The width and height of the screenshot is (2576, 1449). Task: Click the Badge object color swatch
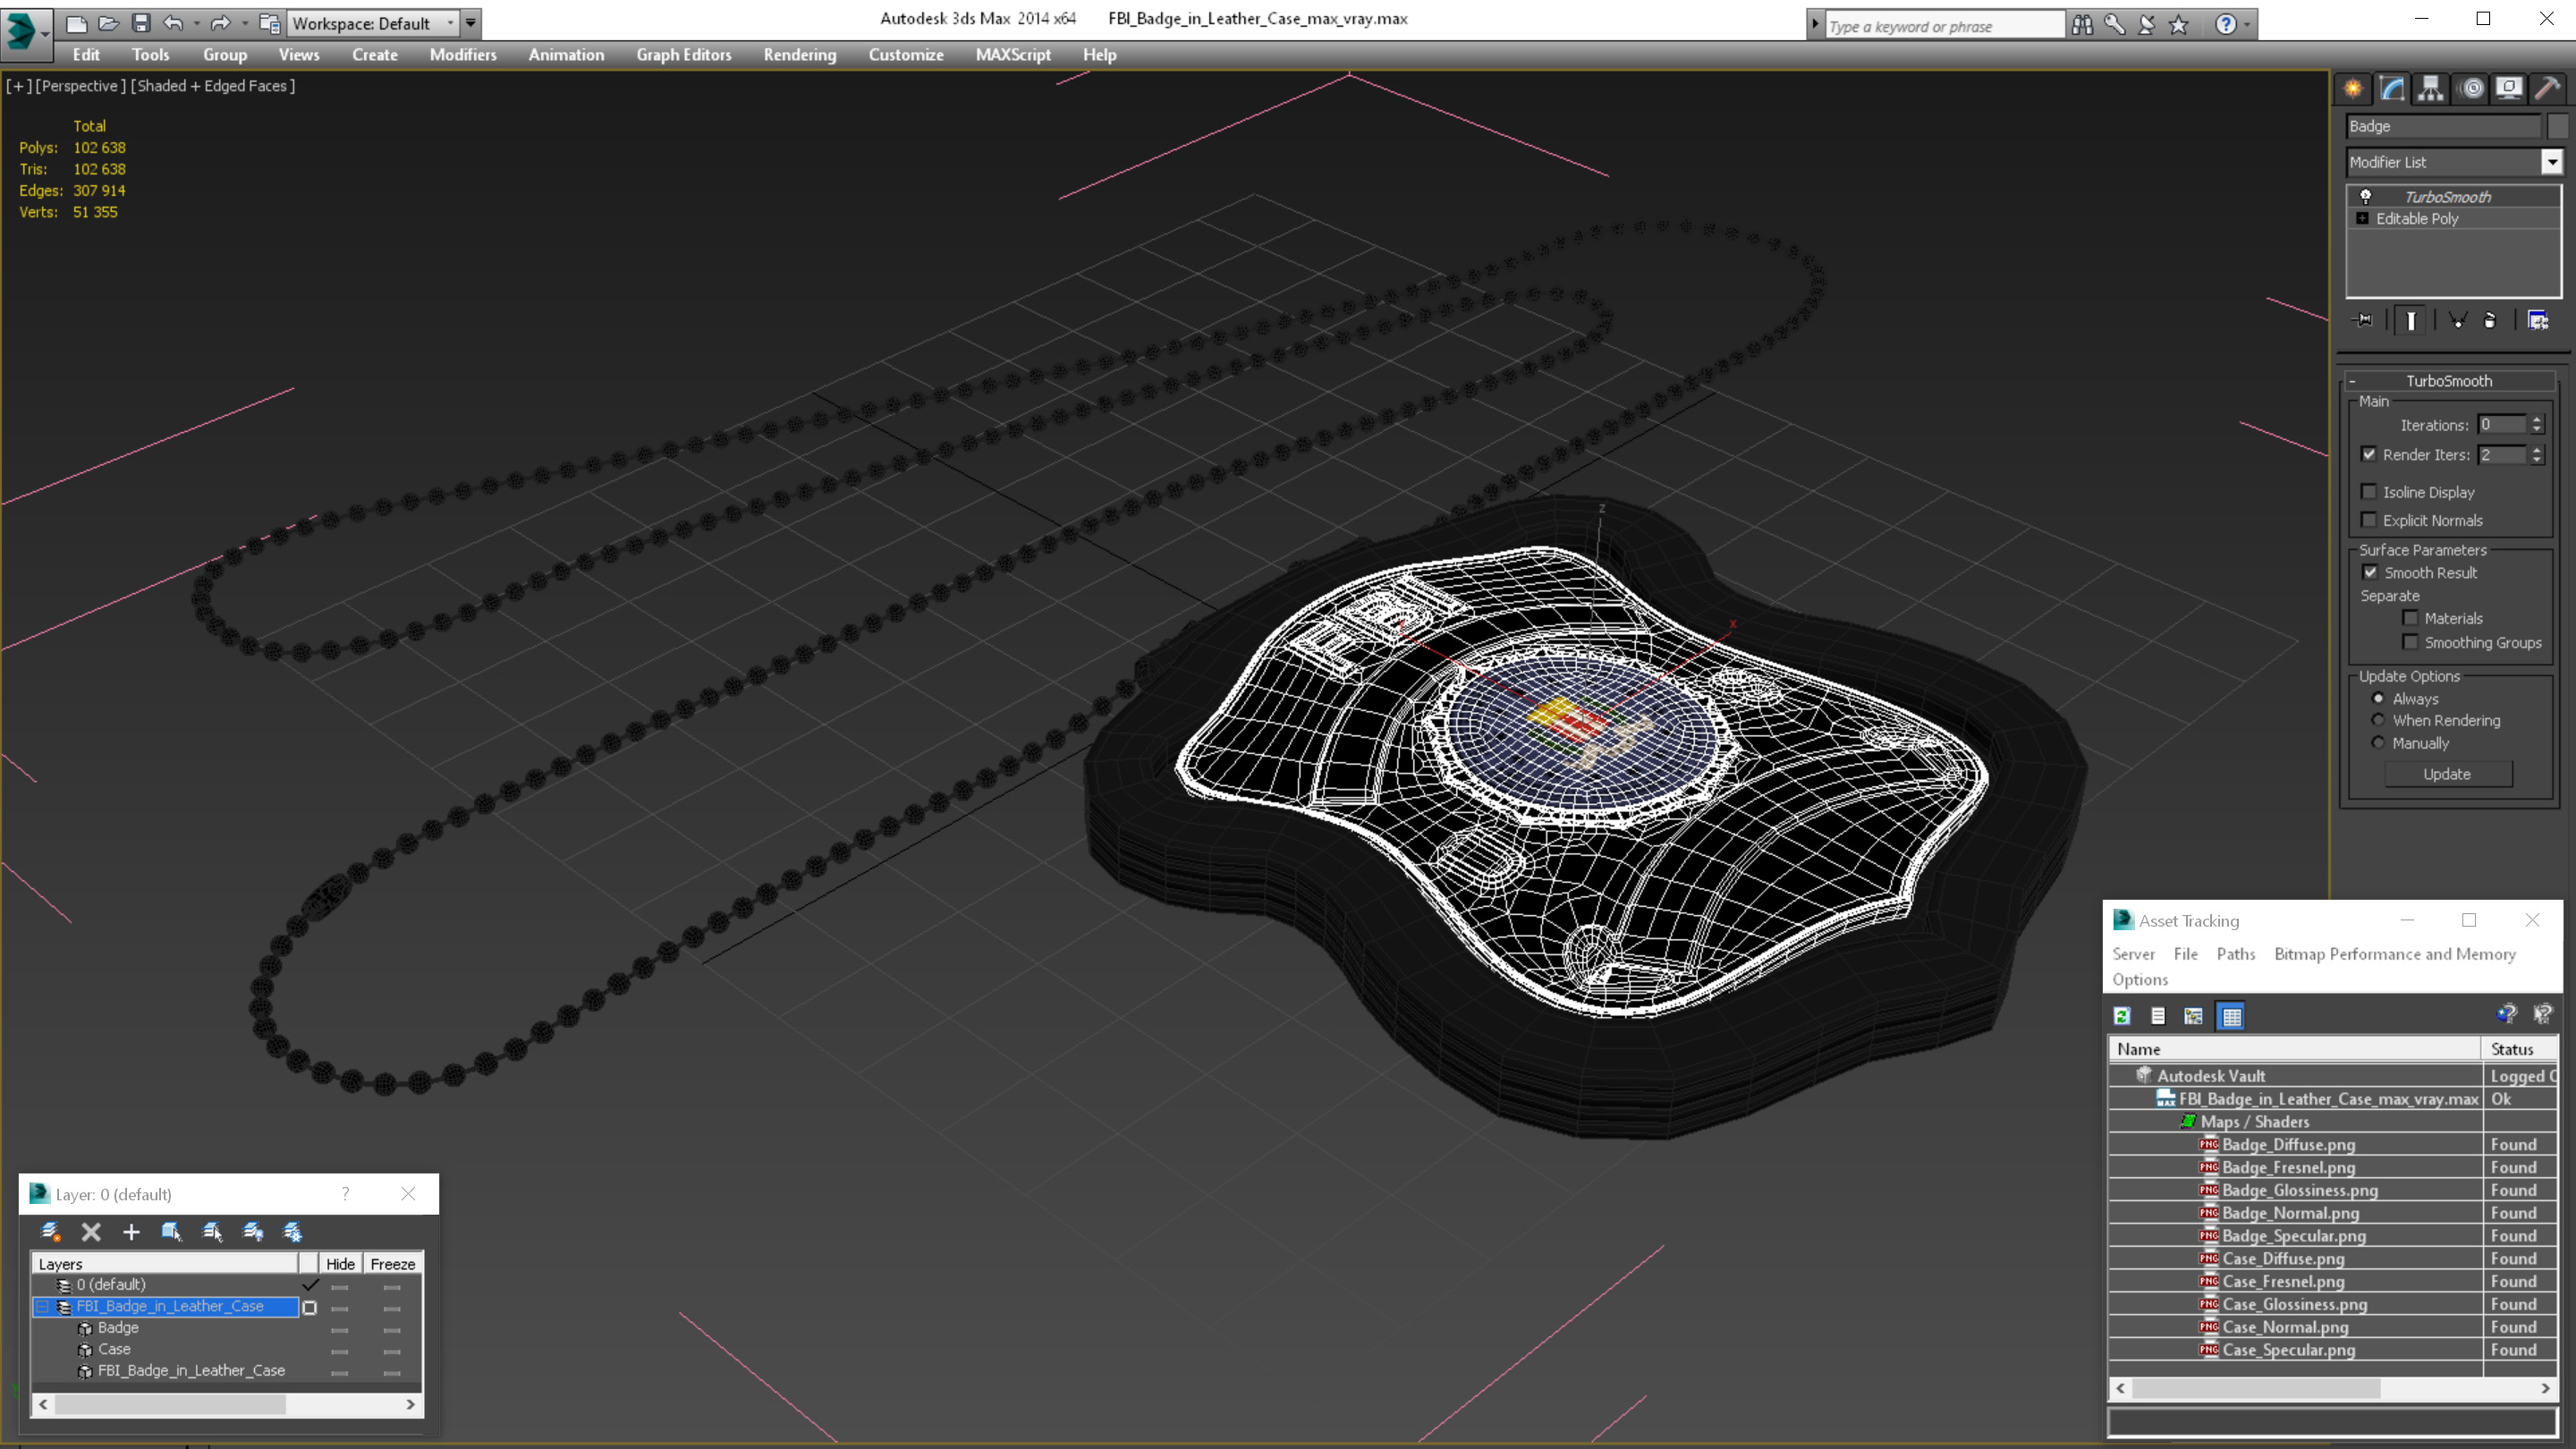tap(2558, 126)
